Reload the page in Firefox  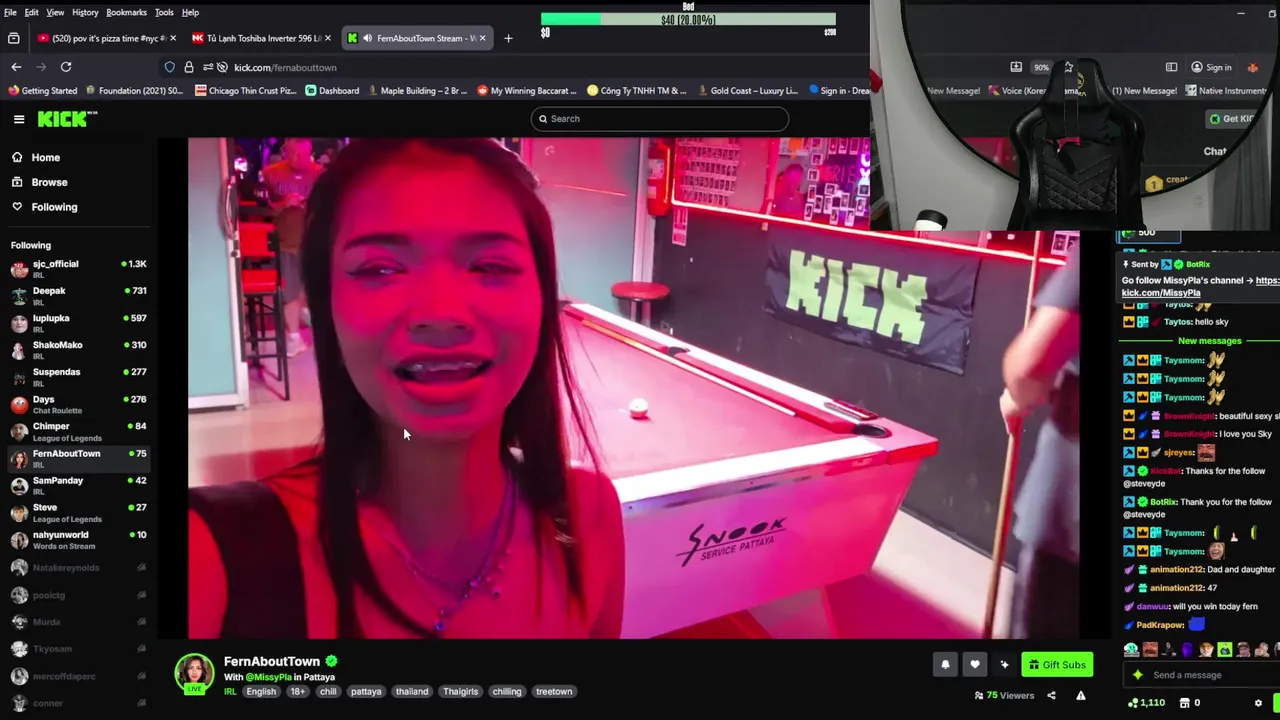coord(66,67)
